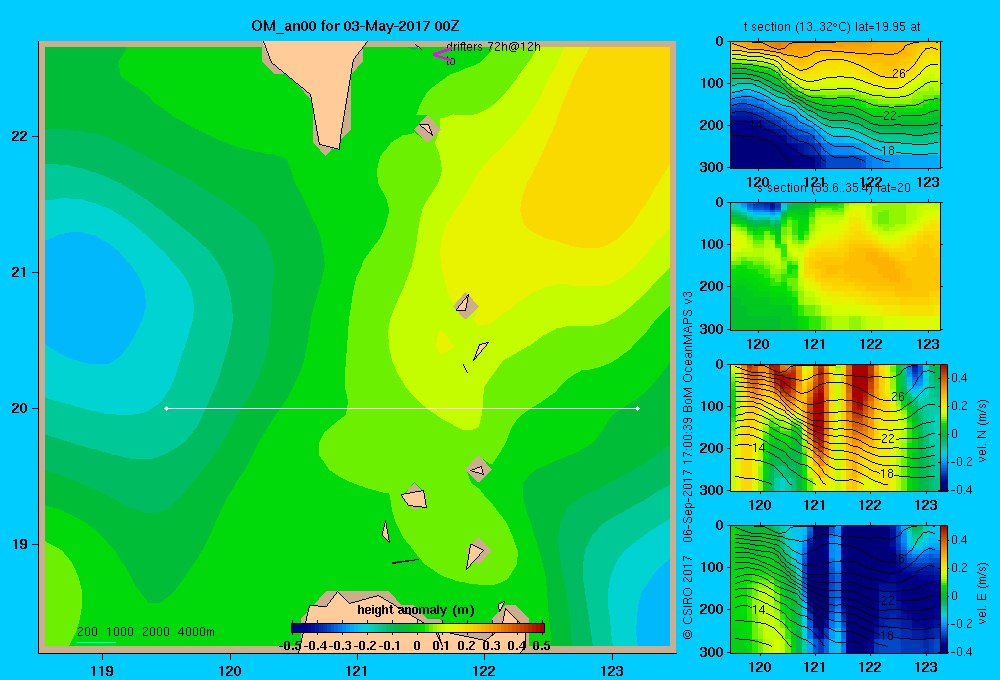This screenshot has width=1000, height=680.
Task: Click the "vel. N (m/s)" axis label
Action: pos(982,431)
